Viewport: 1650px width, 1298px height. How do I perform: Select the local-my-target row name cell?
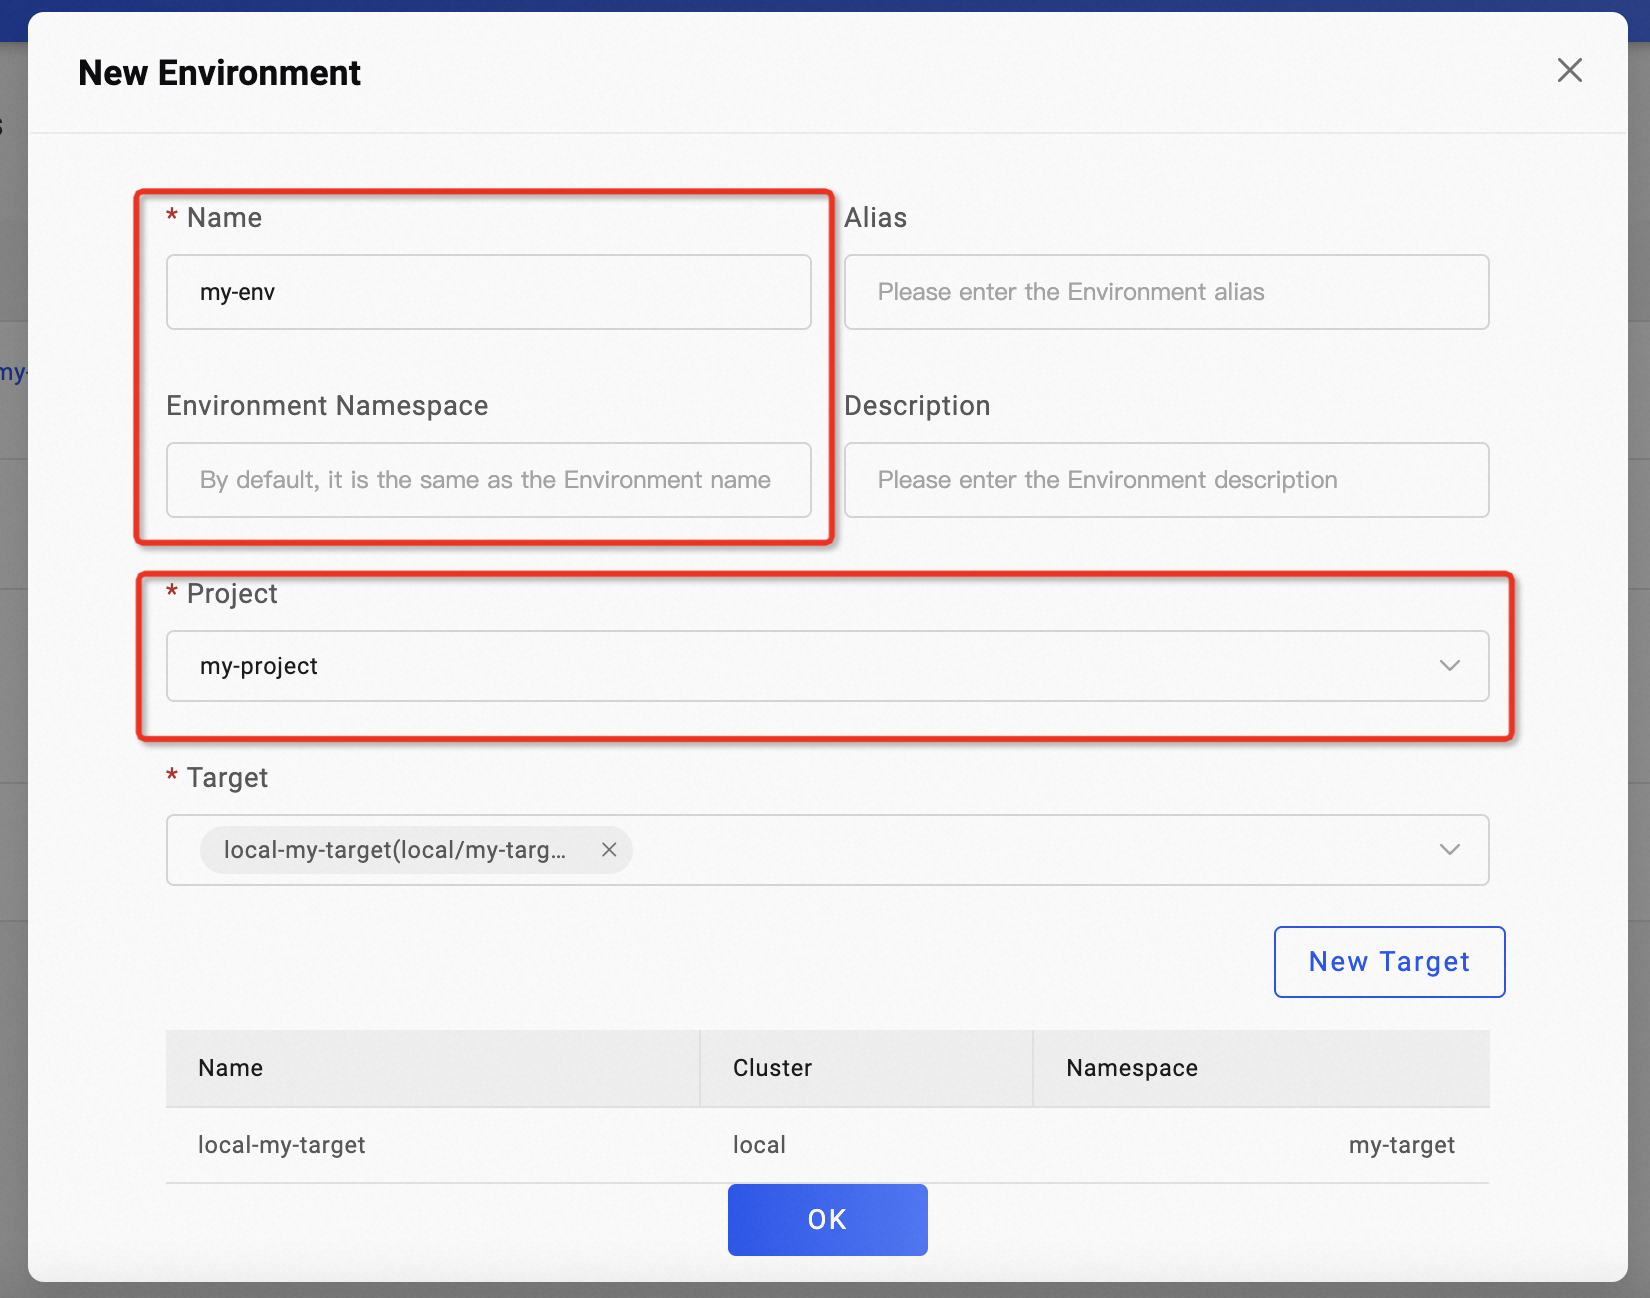pos(282,1145)
